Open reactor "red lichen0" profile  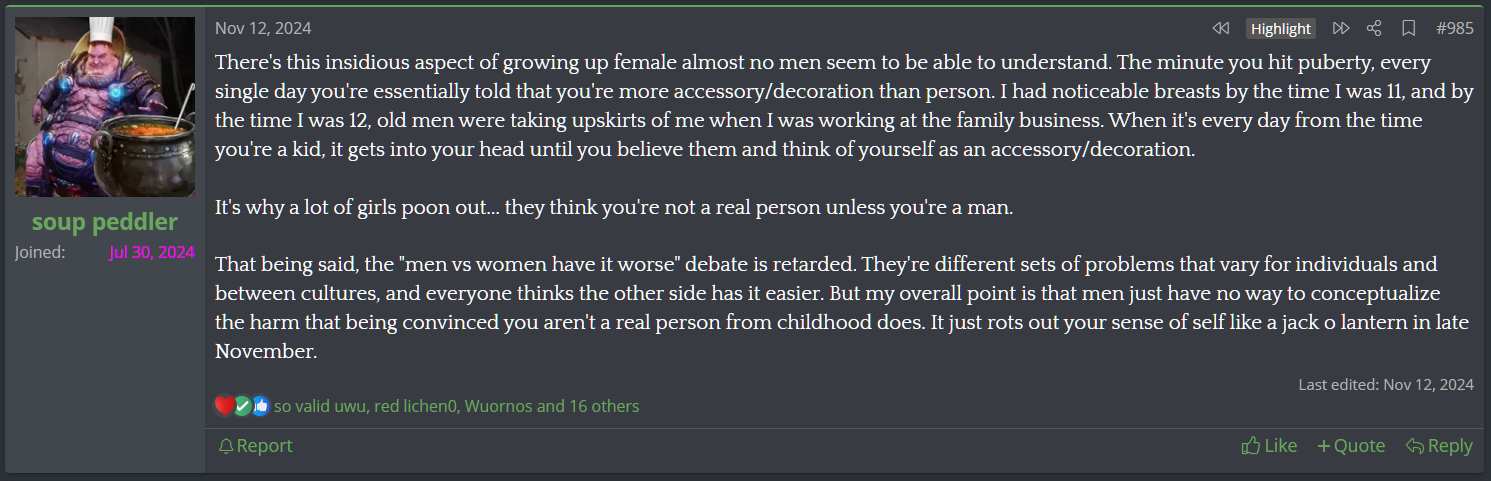[416, 406]
